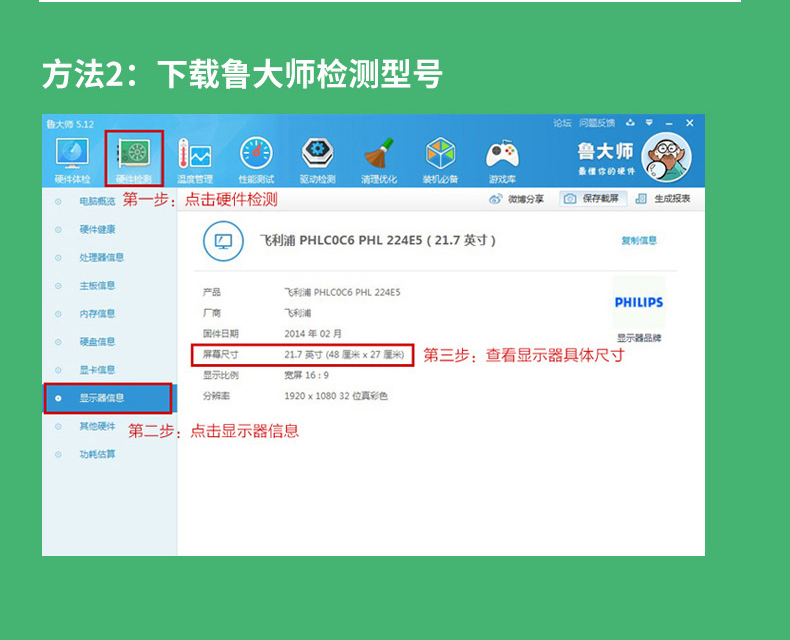Screen dimensions: 790x640
Task: Click the monitor icon beside 飞利浦 title
Action: pos(223,241)
